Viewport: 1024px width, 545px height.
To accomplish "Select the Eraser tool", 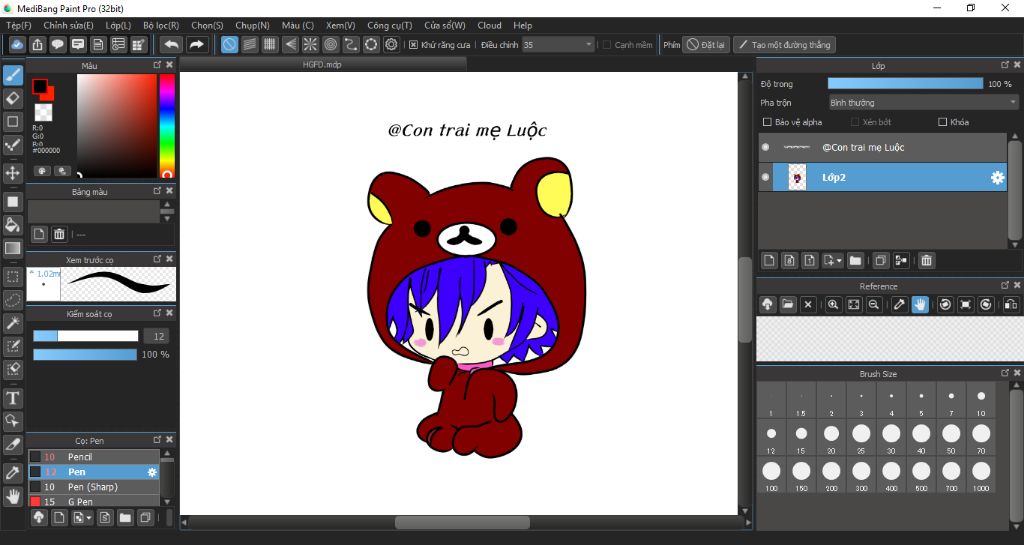I will (12, 99).
